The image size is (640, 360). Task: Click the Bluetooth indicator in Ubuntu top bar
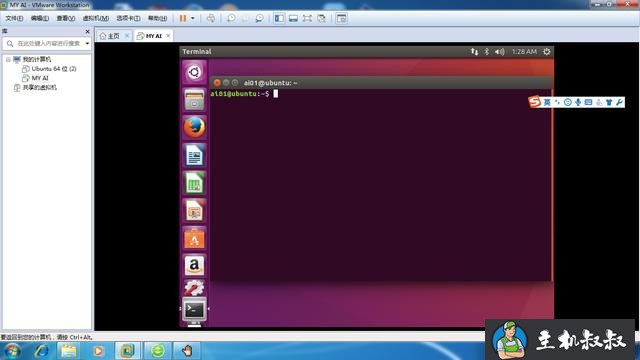(487, 52)
